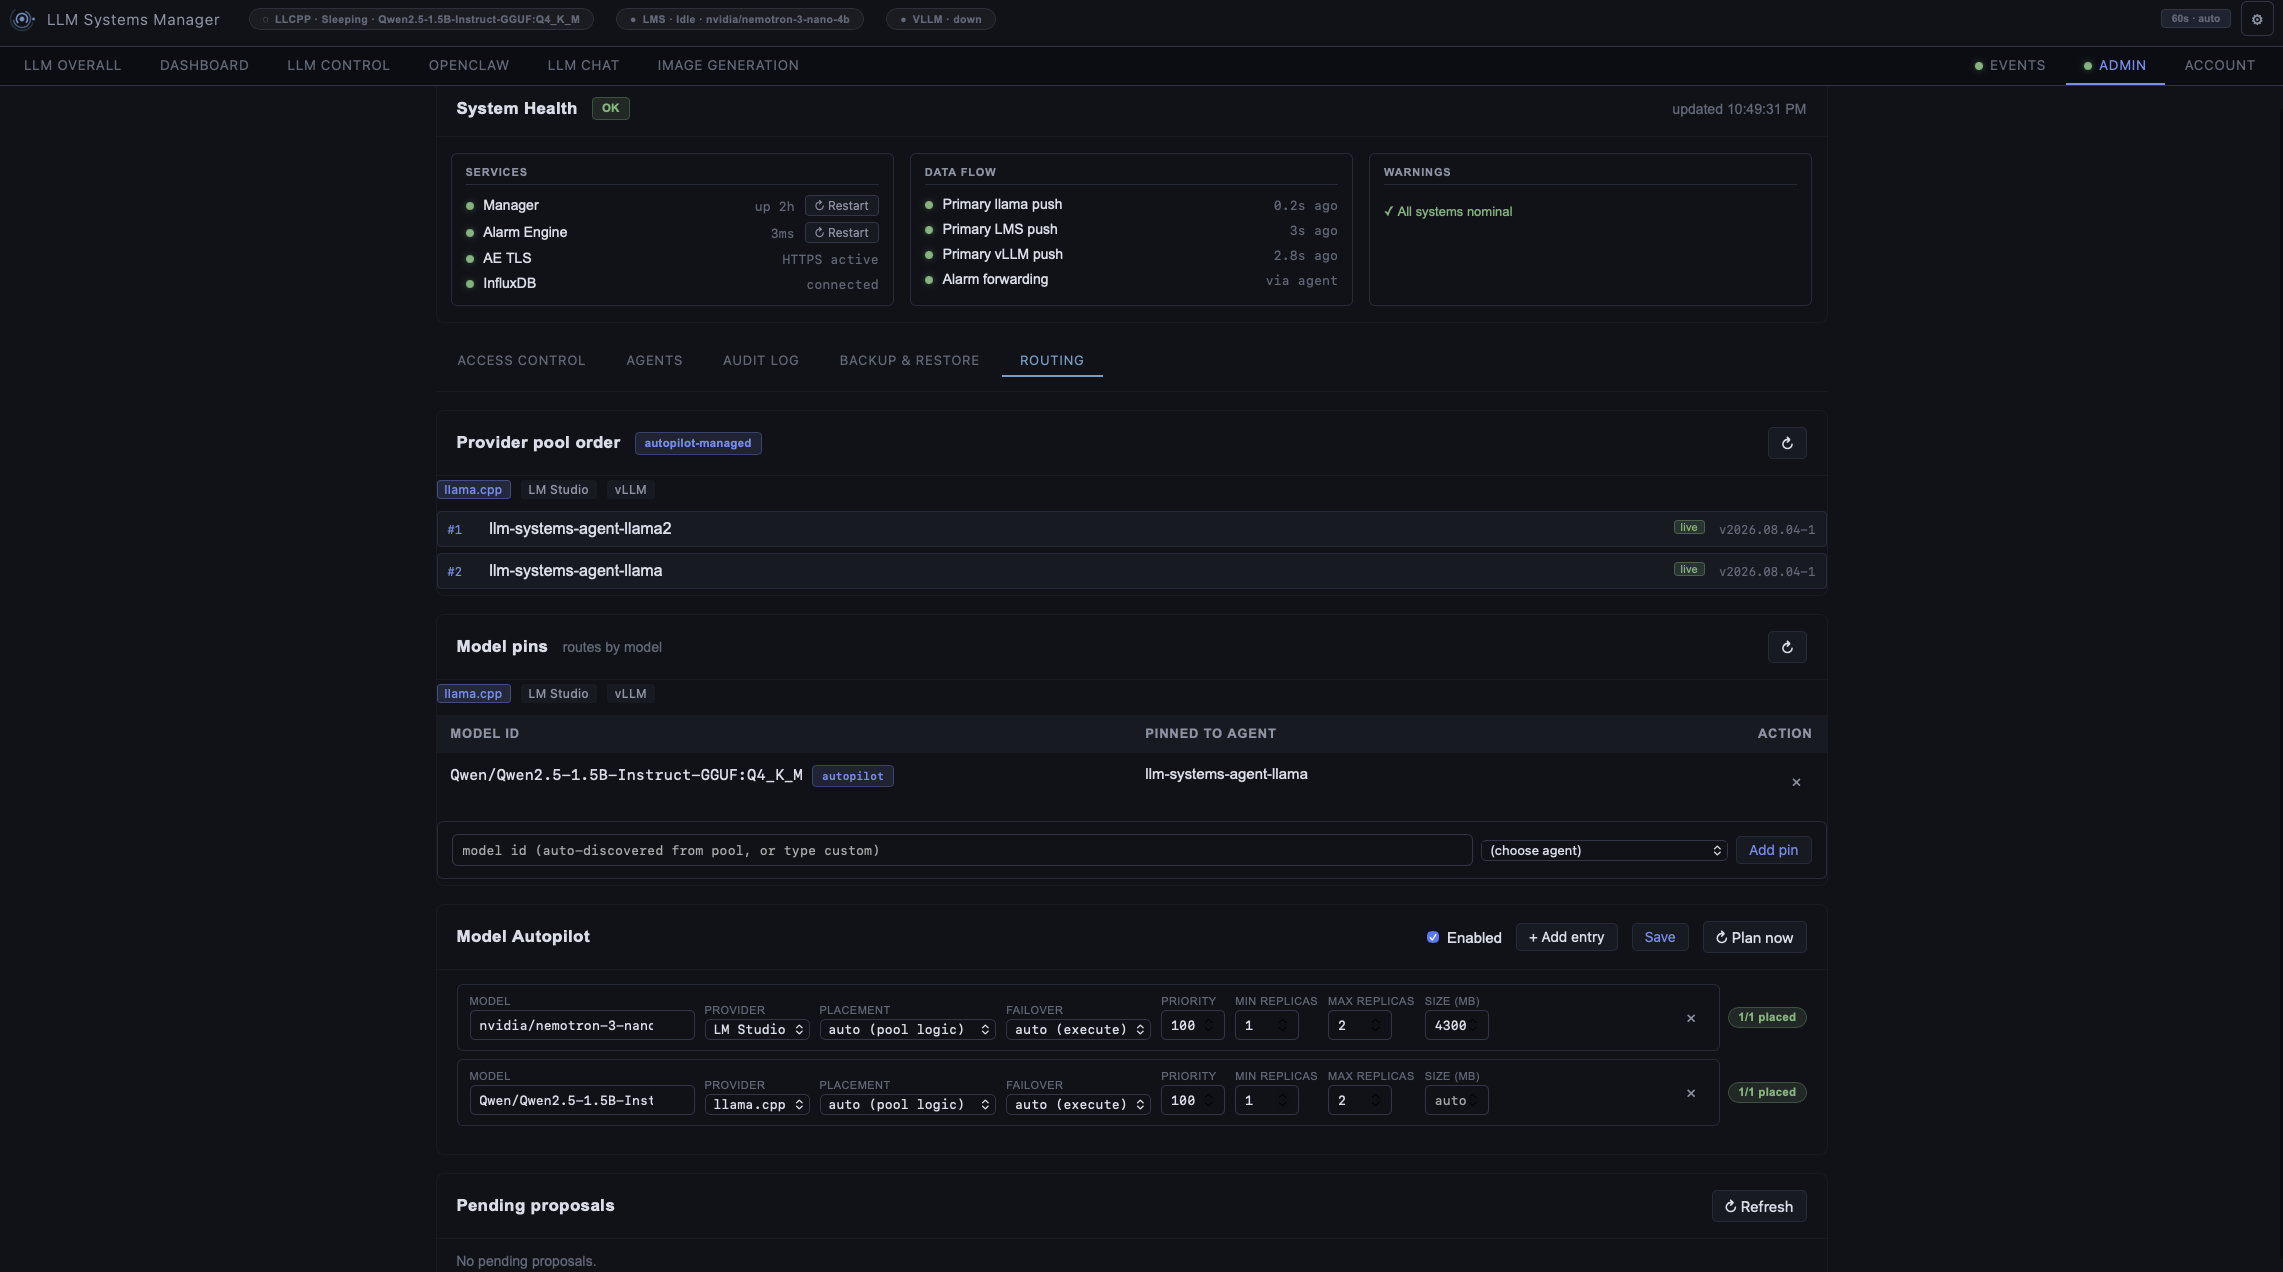Image resolution: width=2283 pixels, height=1272 pixels.
Task: Click the 1/1 placed badge for nemotron
Action: tap(1766, 1017)
